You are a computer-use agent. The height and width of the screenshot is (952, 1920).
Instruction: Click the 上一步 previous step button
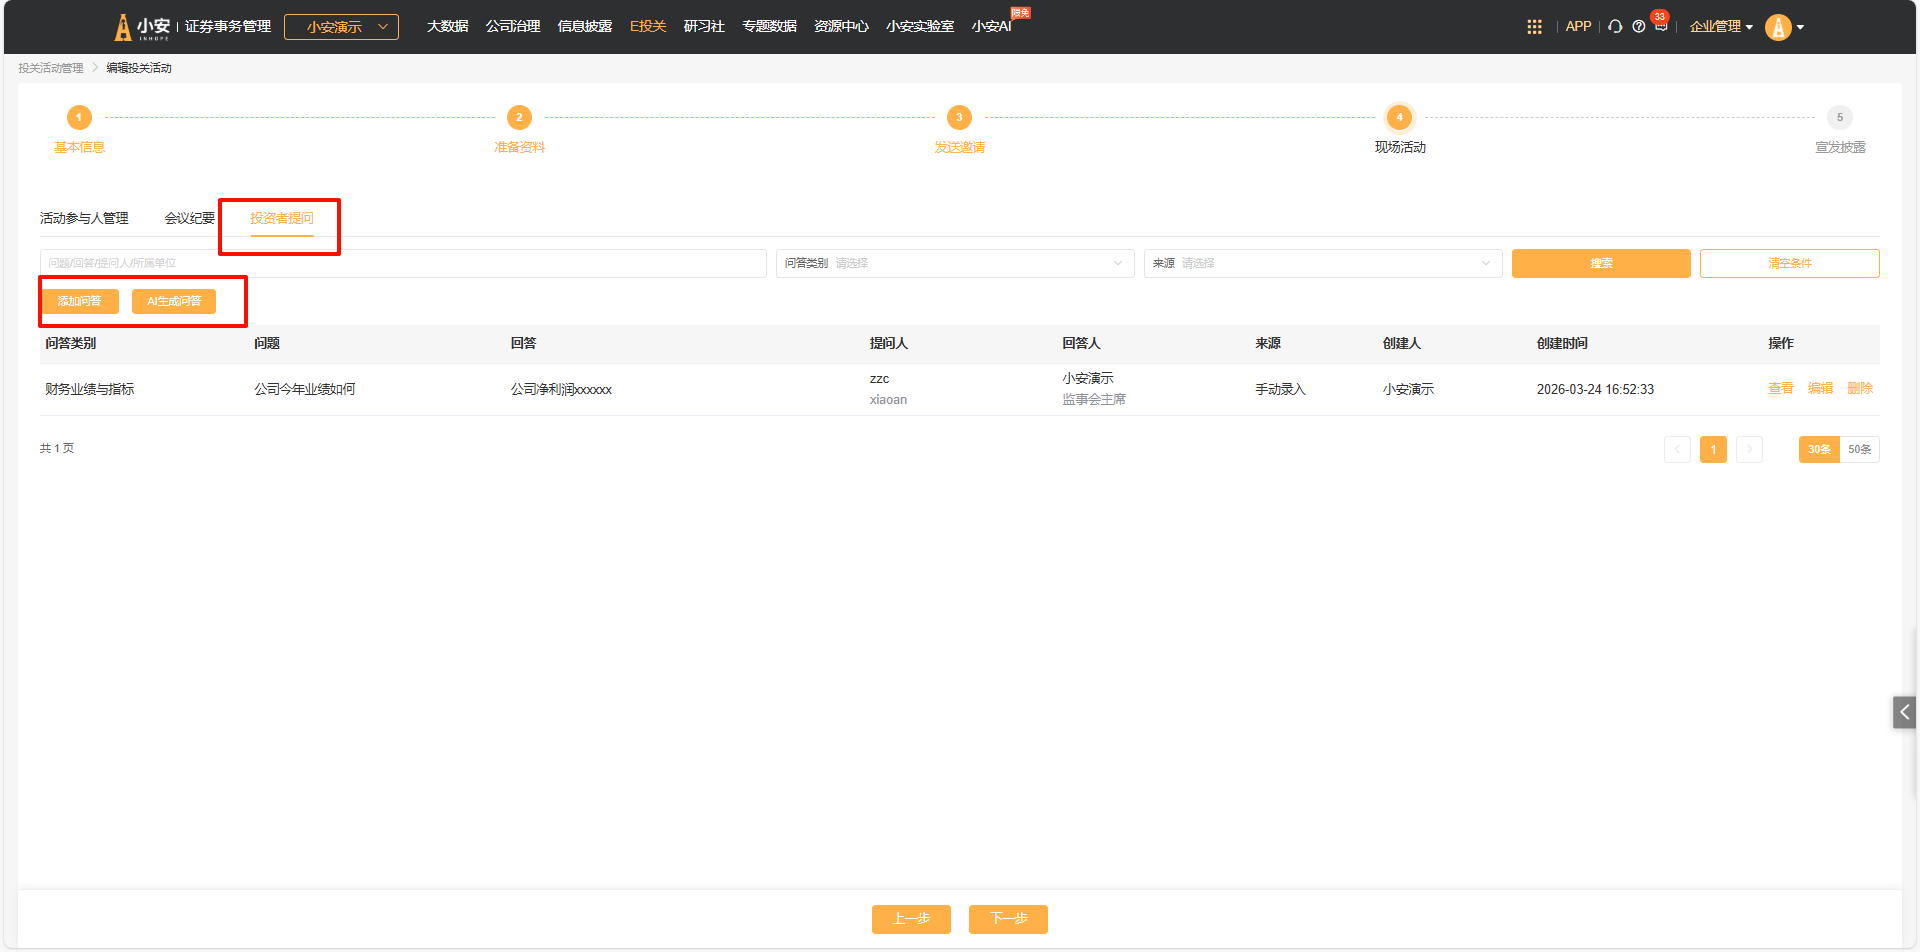tap(911, 919)
